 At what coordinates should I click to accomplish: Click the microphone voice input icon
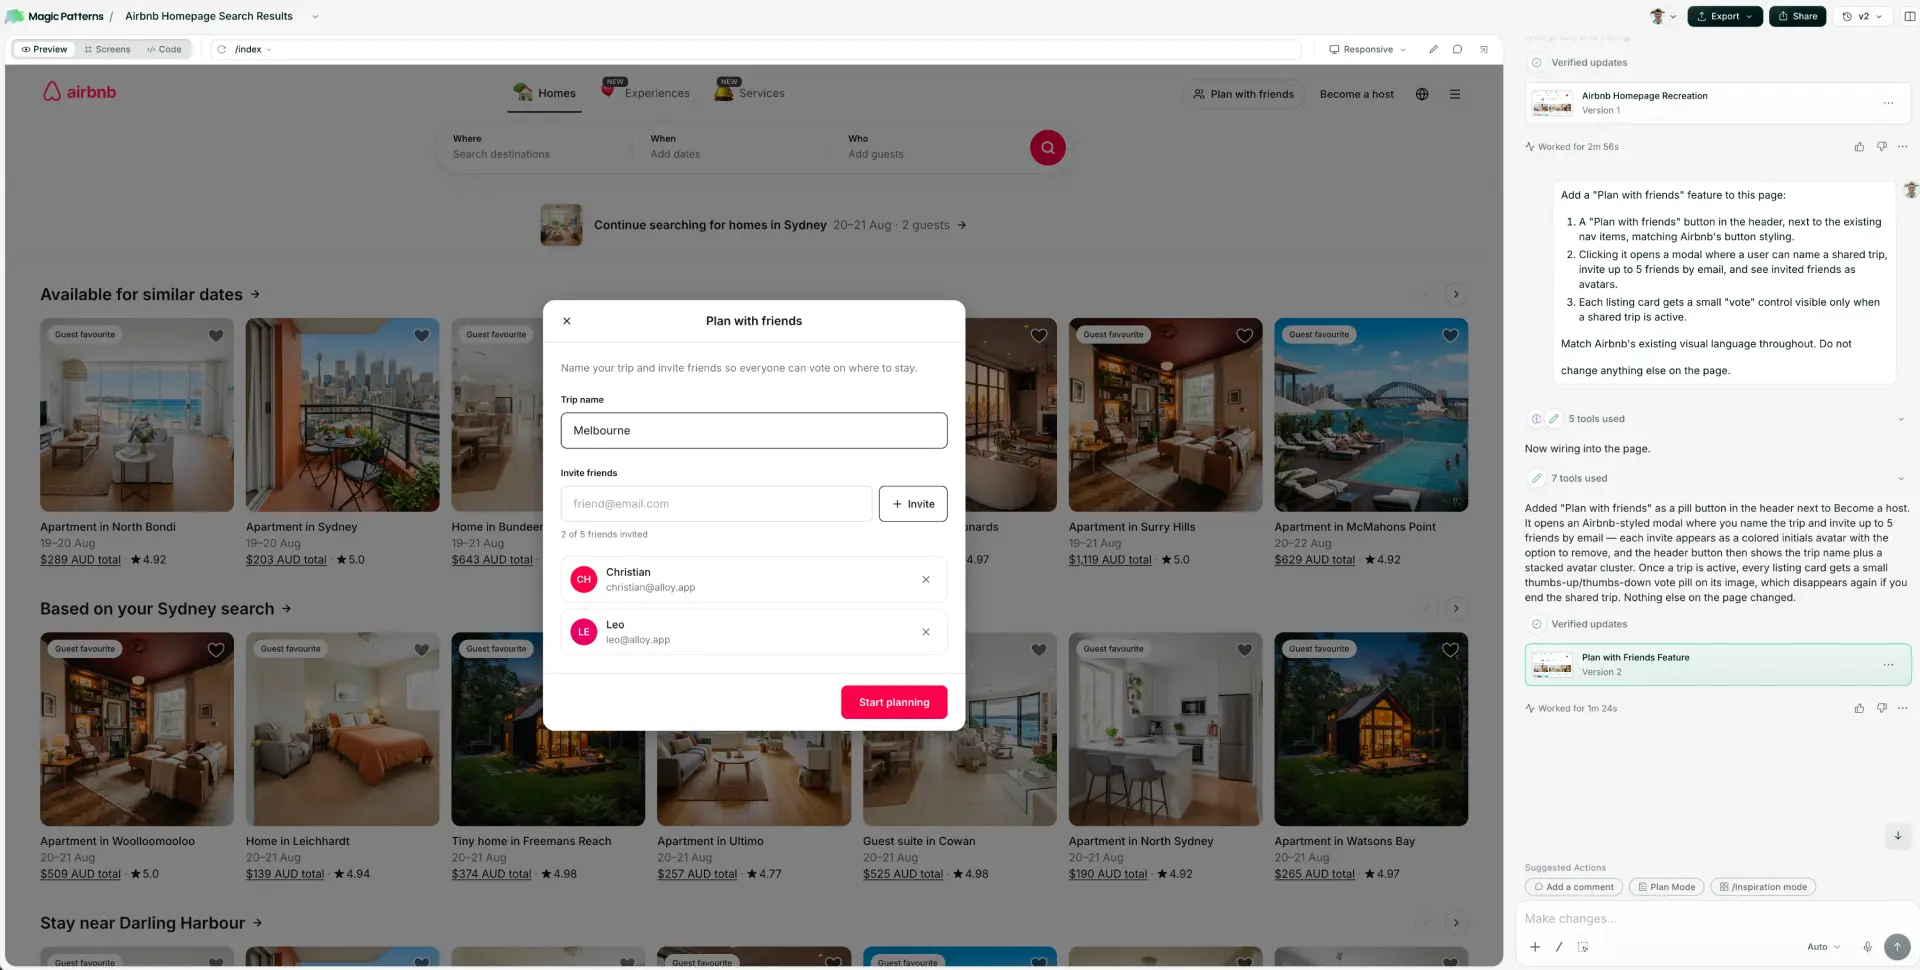point(1867,947)
